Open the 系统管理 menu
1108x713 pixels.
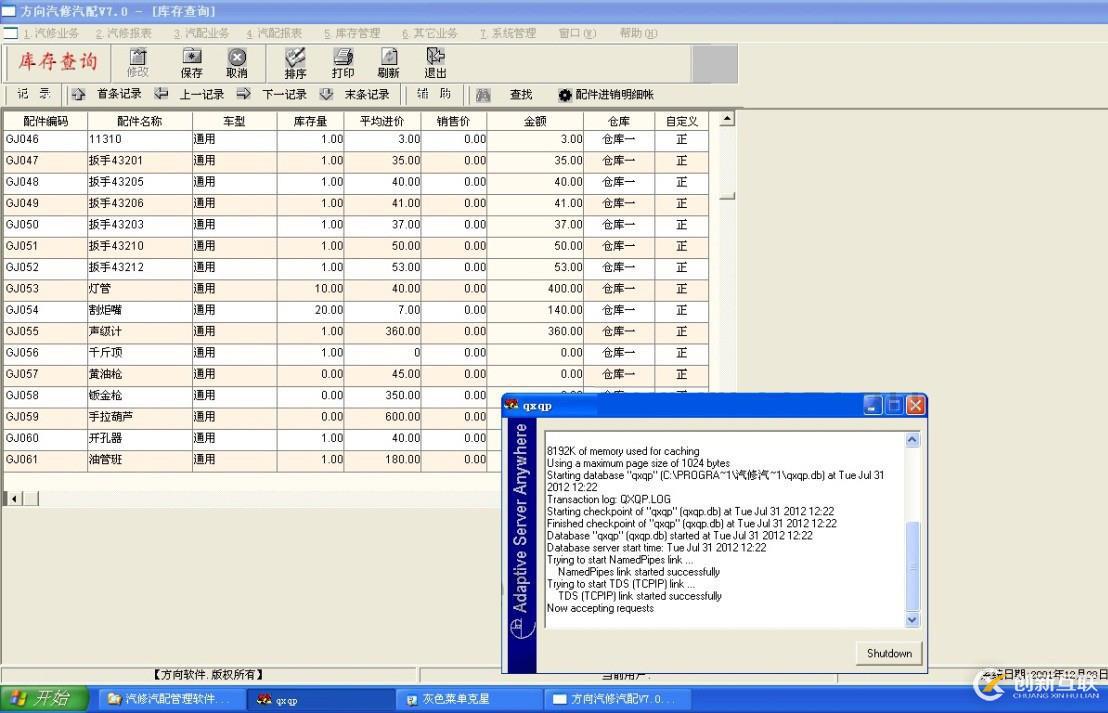pos(508,33)
